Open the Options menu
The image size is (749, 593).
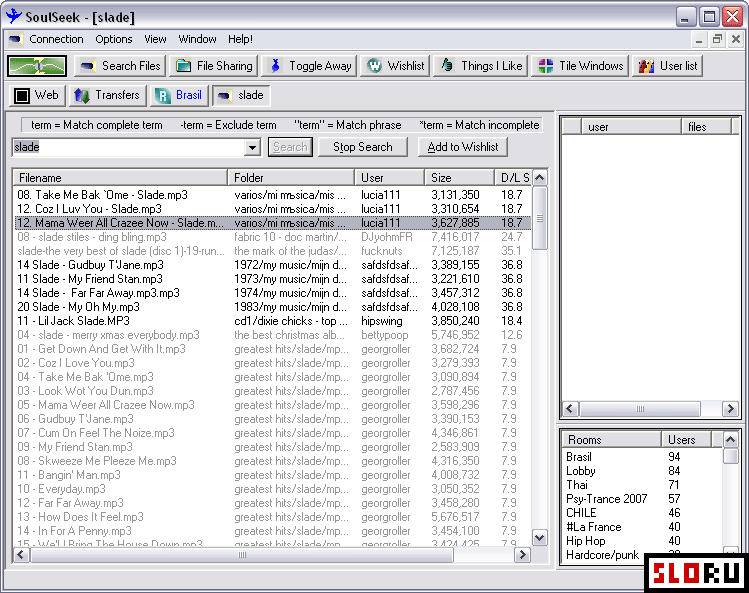click(x=114, y=39)
